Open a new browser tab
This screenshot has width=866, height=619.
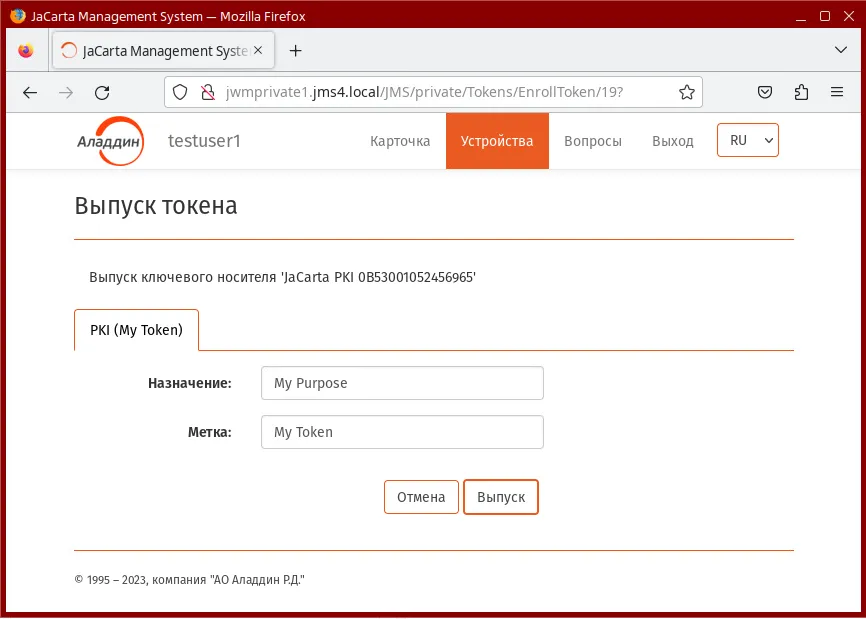(x=295, y=51)
